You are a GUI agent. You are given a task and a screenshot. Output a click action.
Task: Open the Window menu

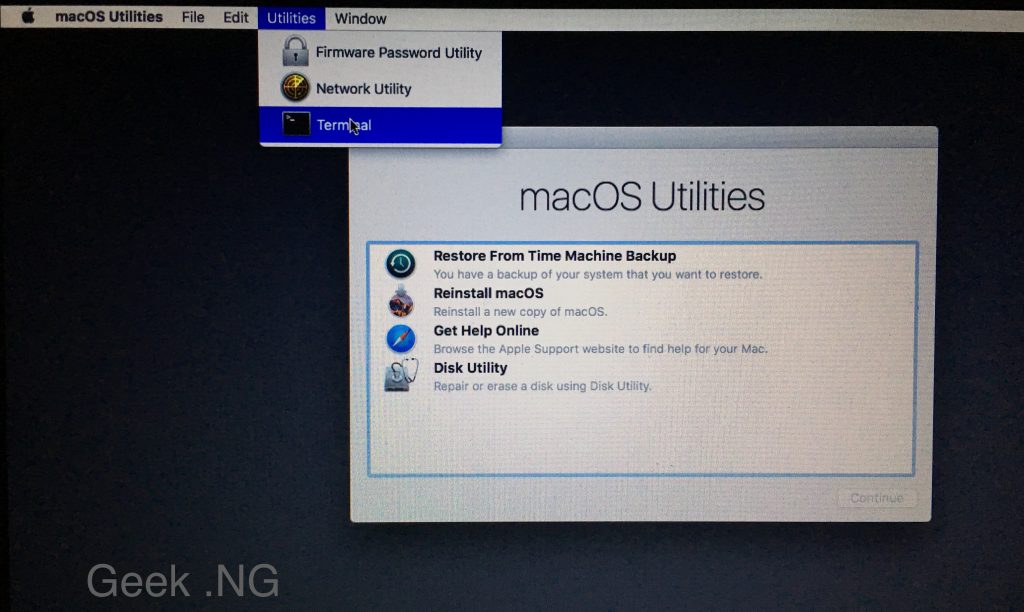[360, 18]
